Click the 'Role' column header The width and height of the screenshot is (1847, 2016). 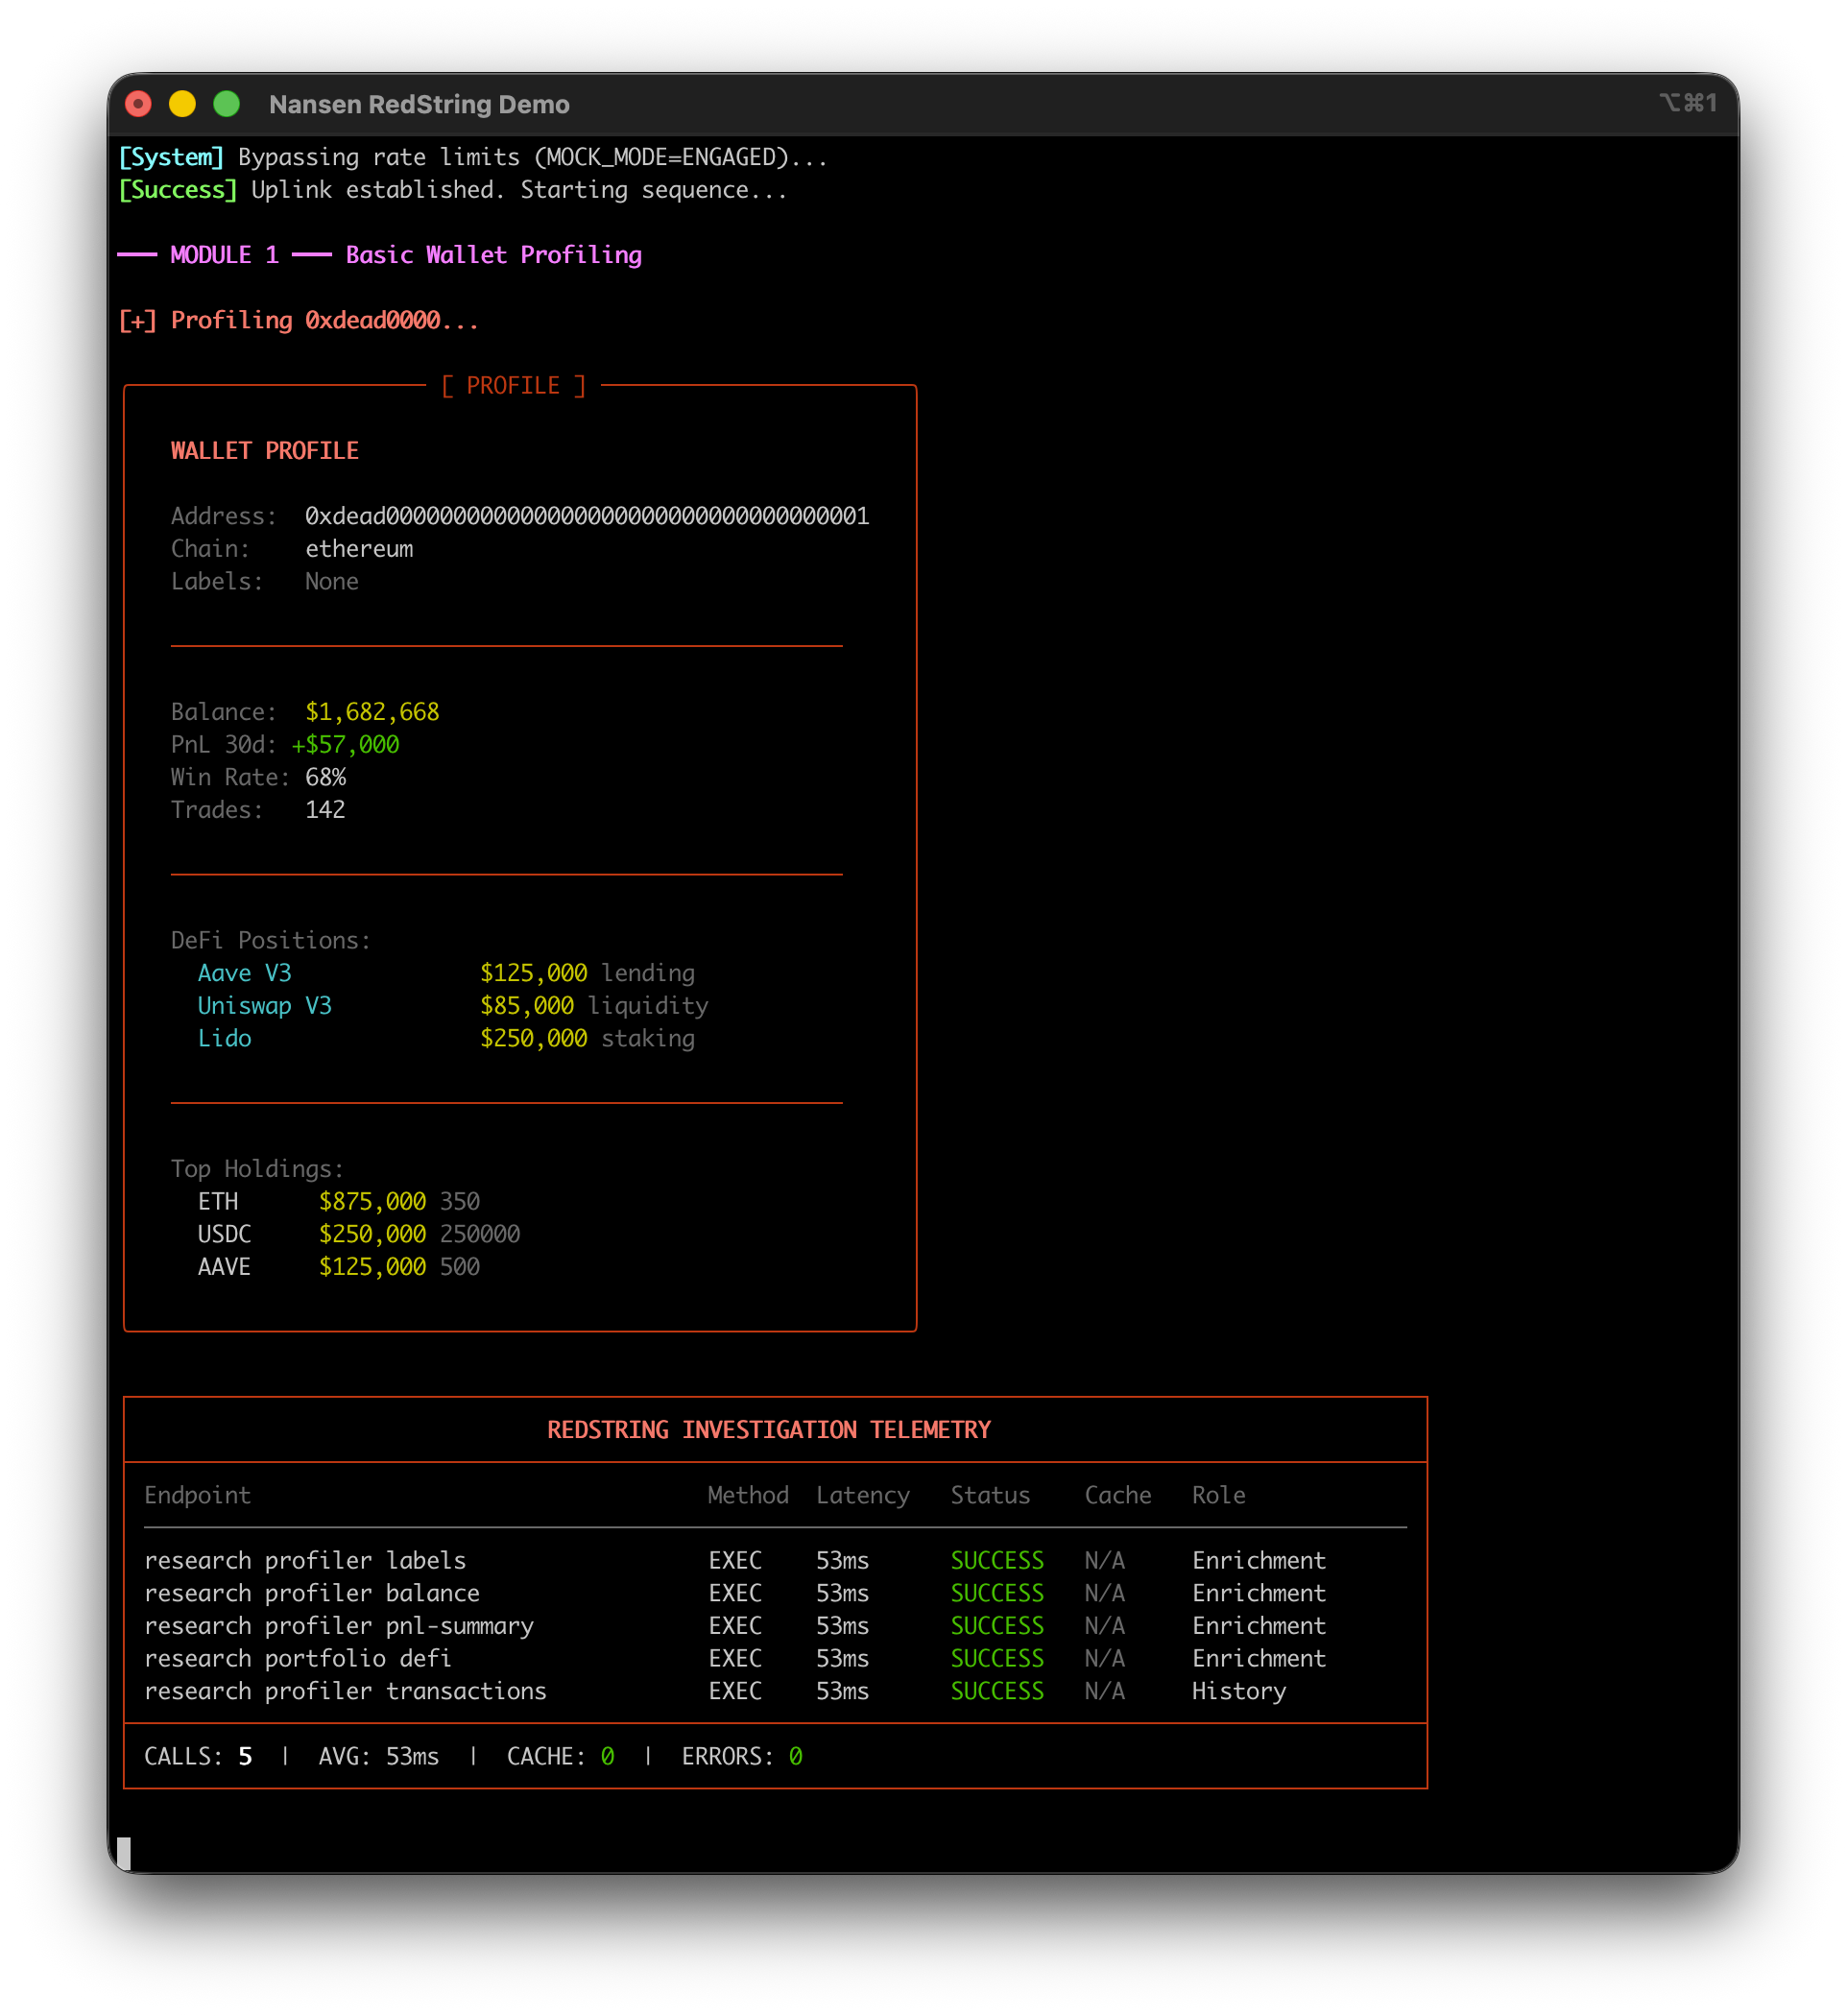point(1219,1496)
